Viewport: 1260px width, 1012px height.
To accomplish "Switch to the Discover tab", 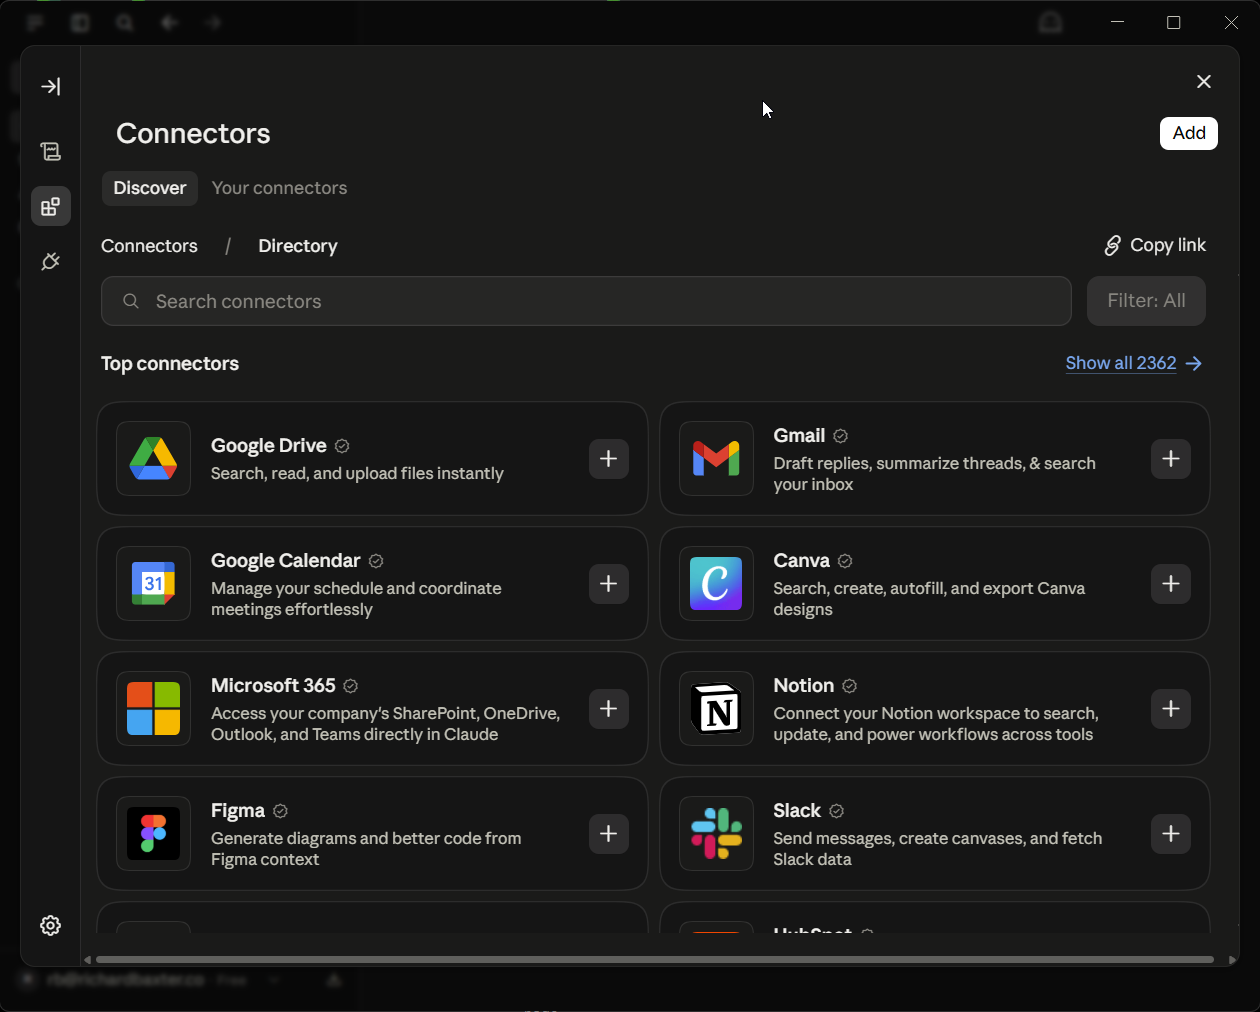I will coord(150,188).
